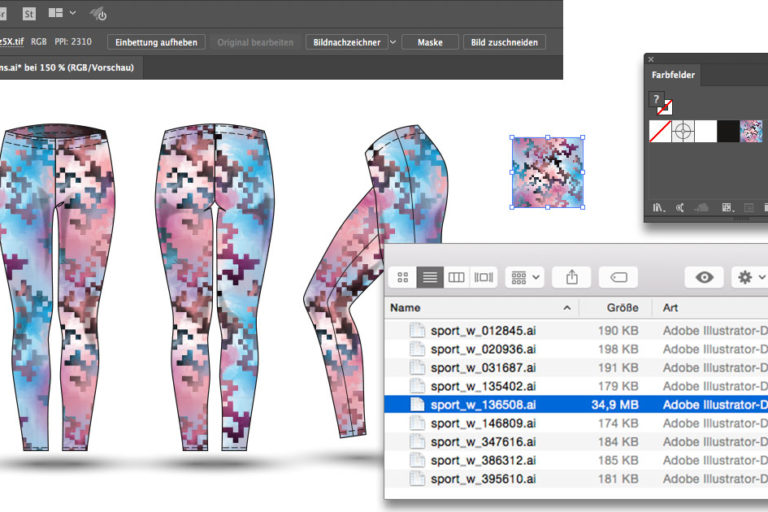Switch Finder to gallery view
768x512 pixels.
[484, 277]
